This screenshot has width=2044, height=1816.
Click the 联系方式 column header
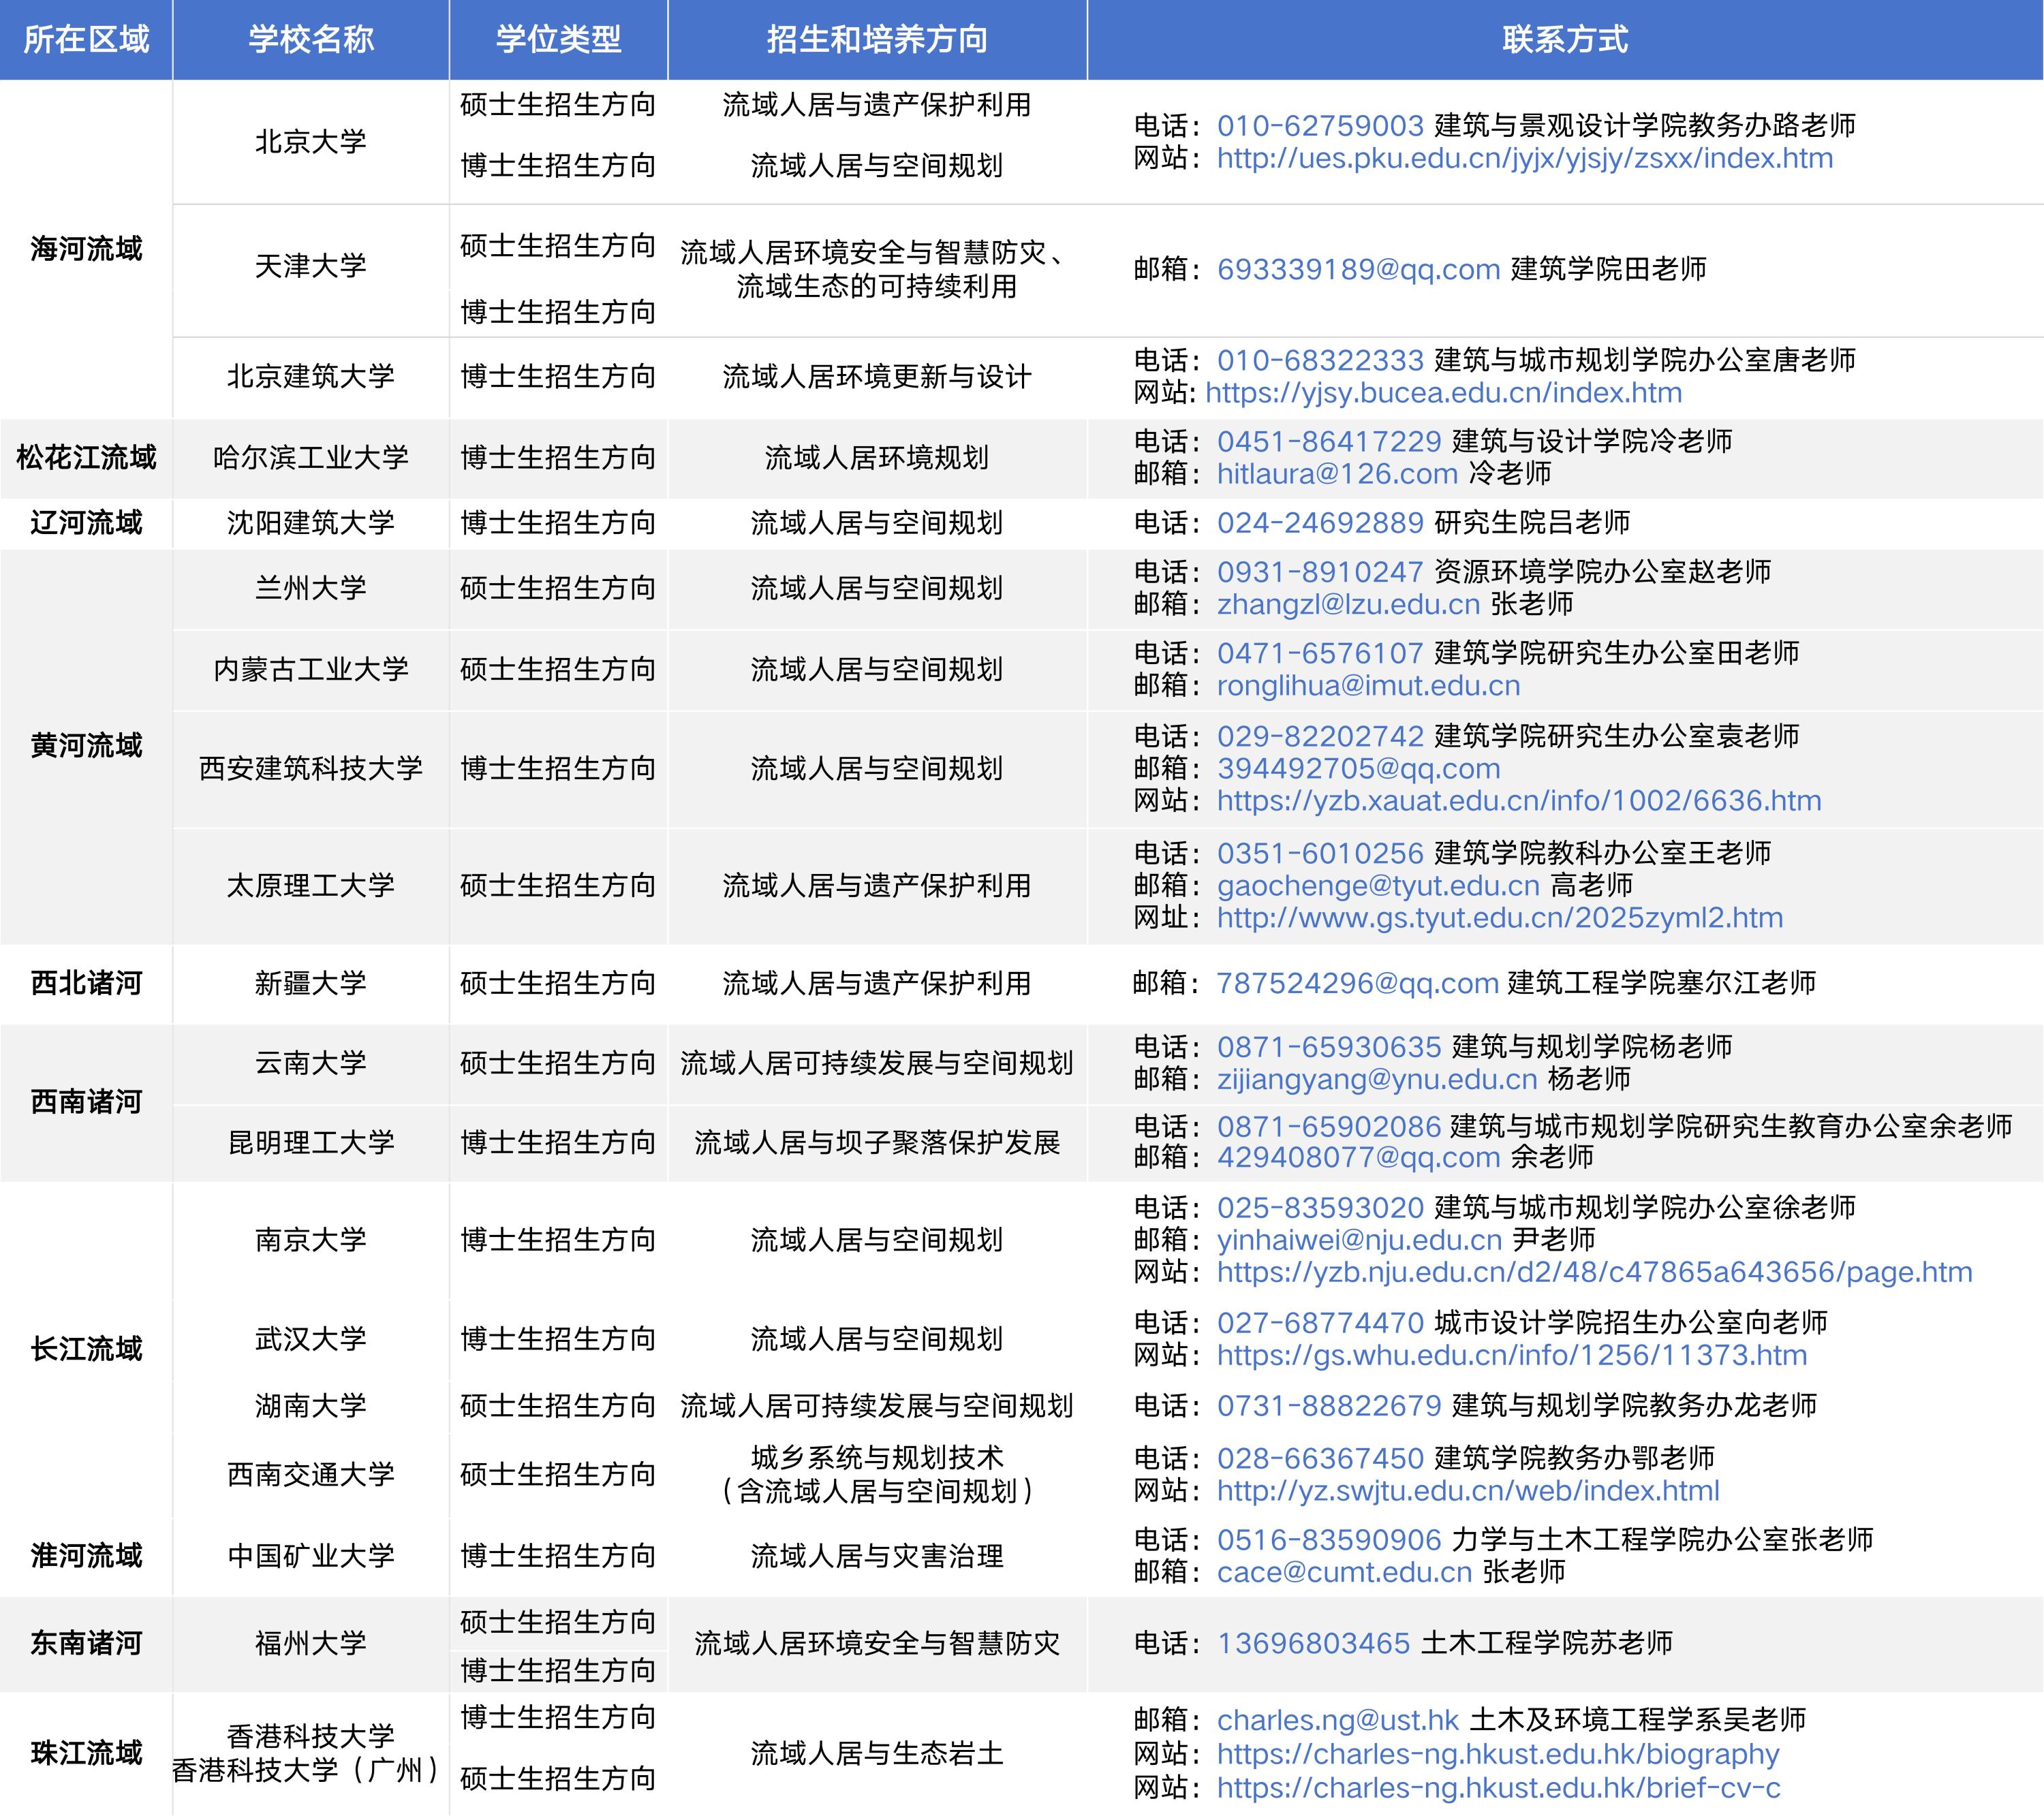click(1565, 39)
